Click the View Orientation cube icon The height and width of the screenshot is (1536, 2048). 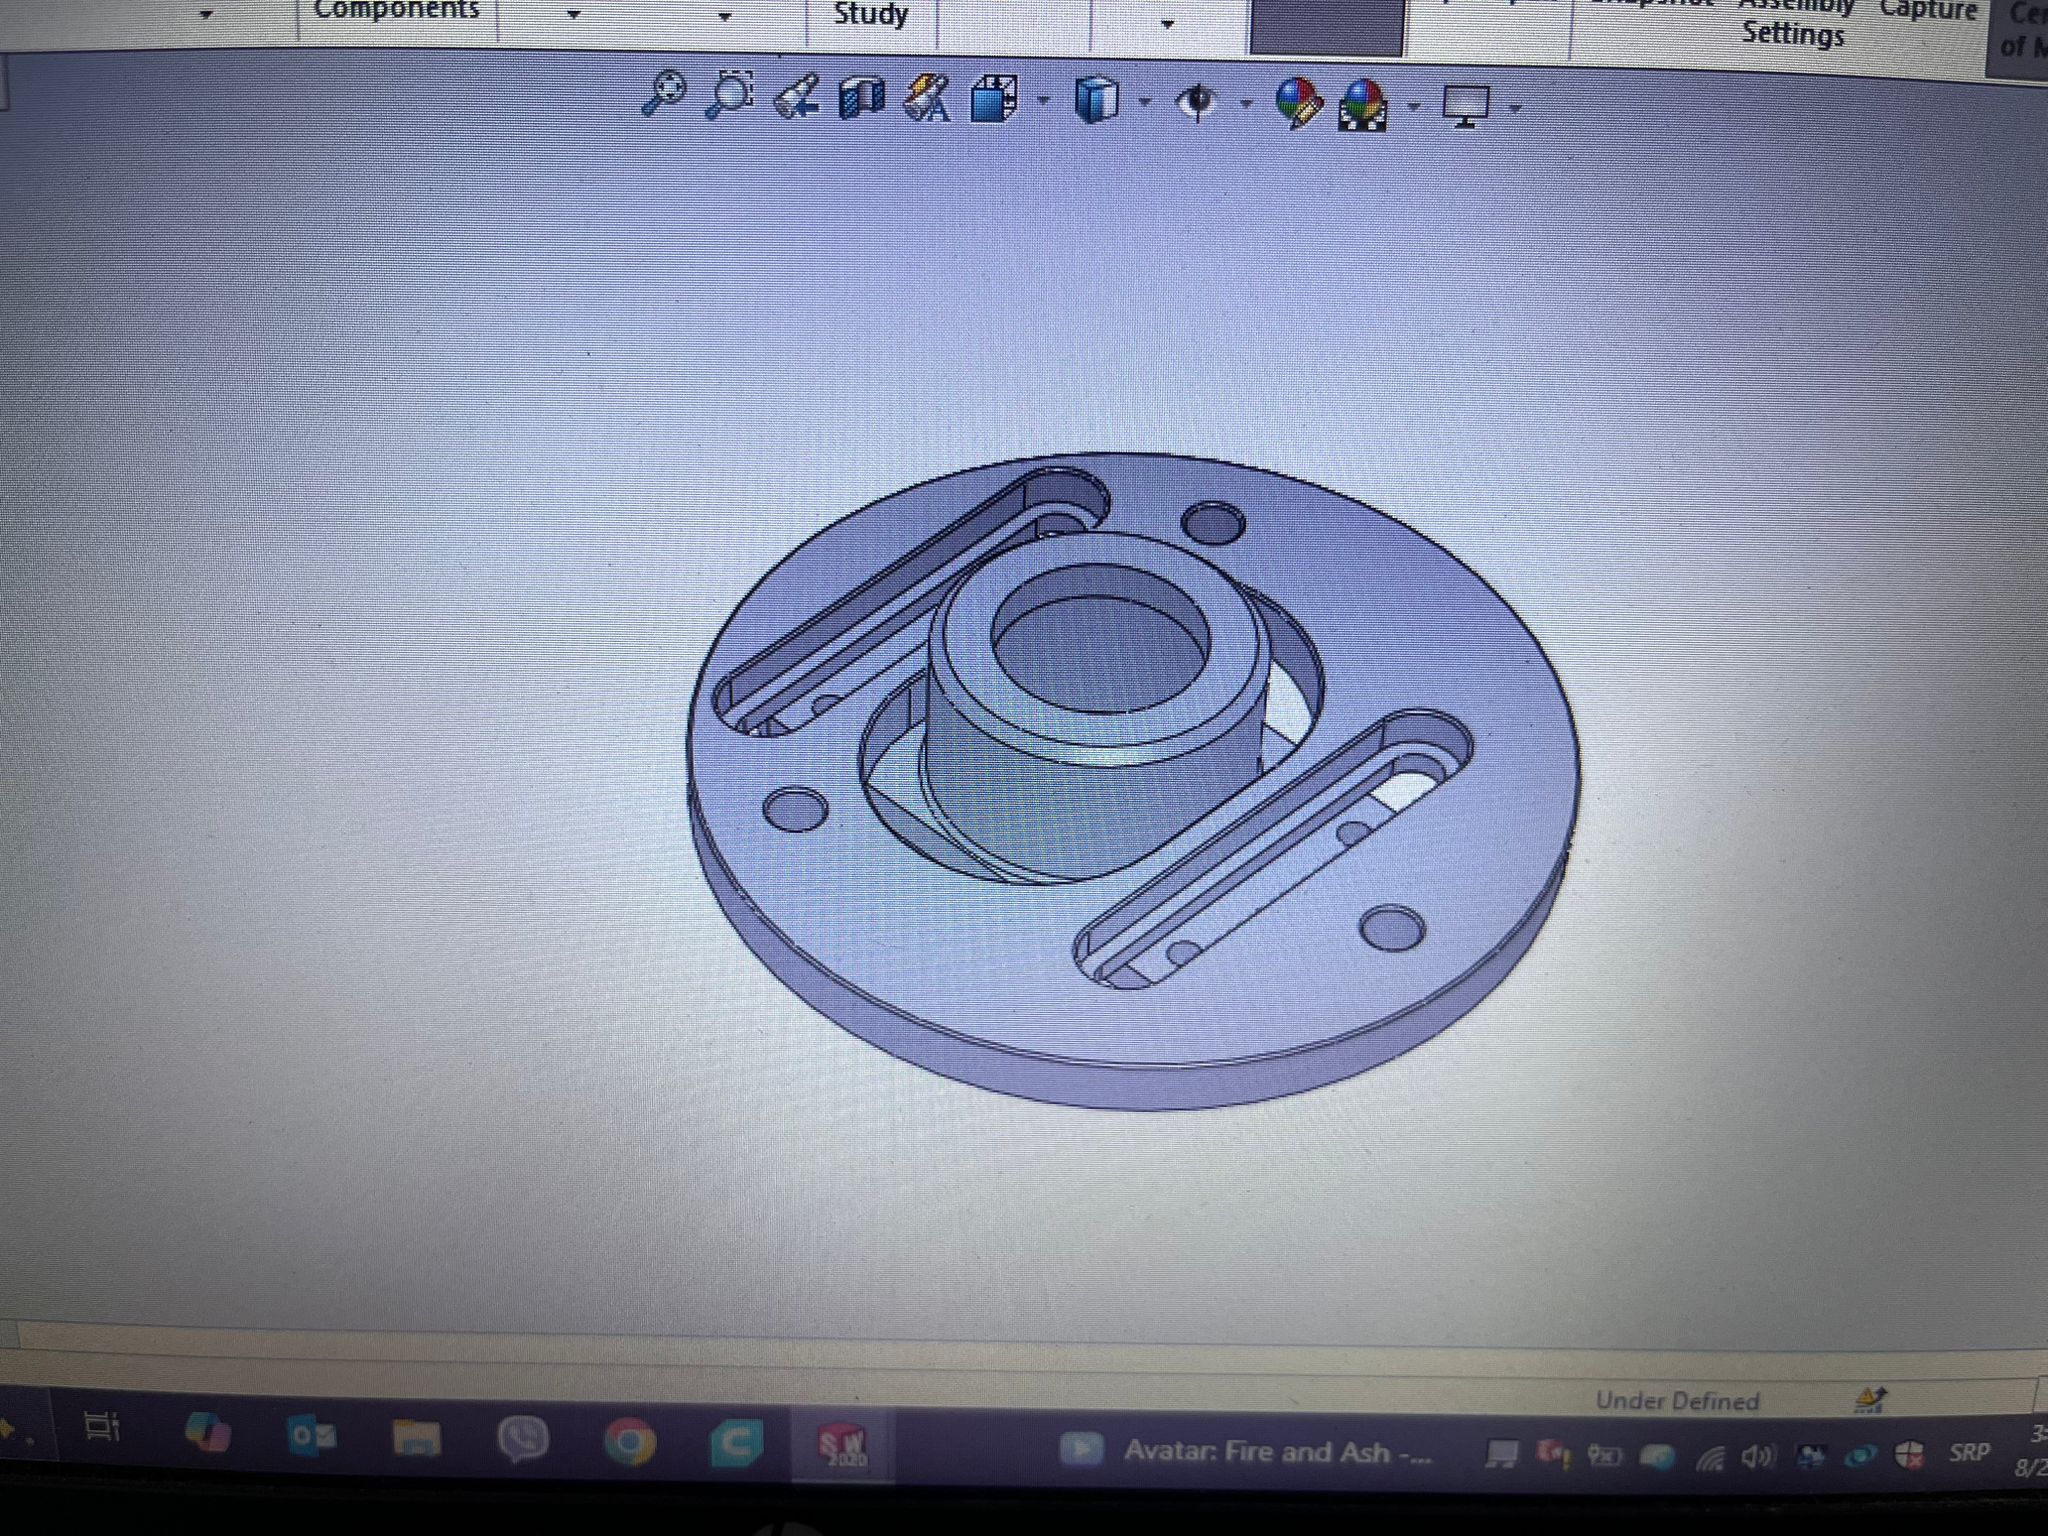pos(994,100)
